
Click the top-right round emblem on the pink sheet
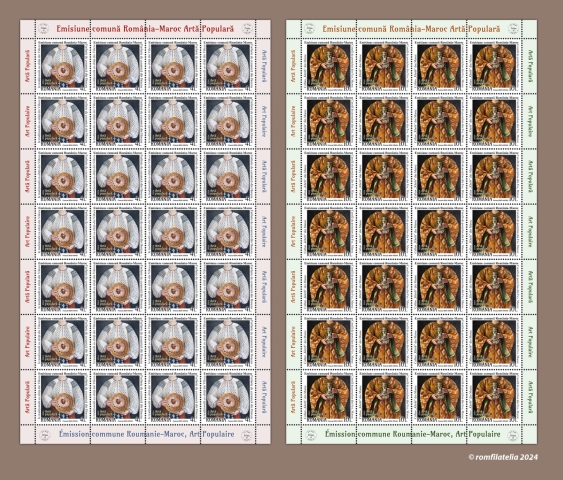247,29
